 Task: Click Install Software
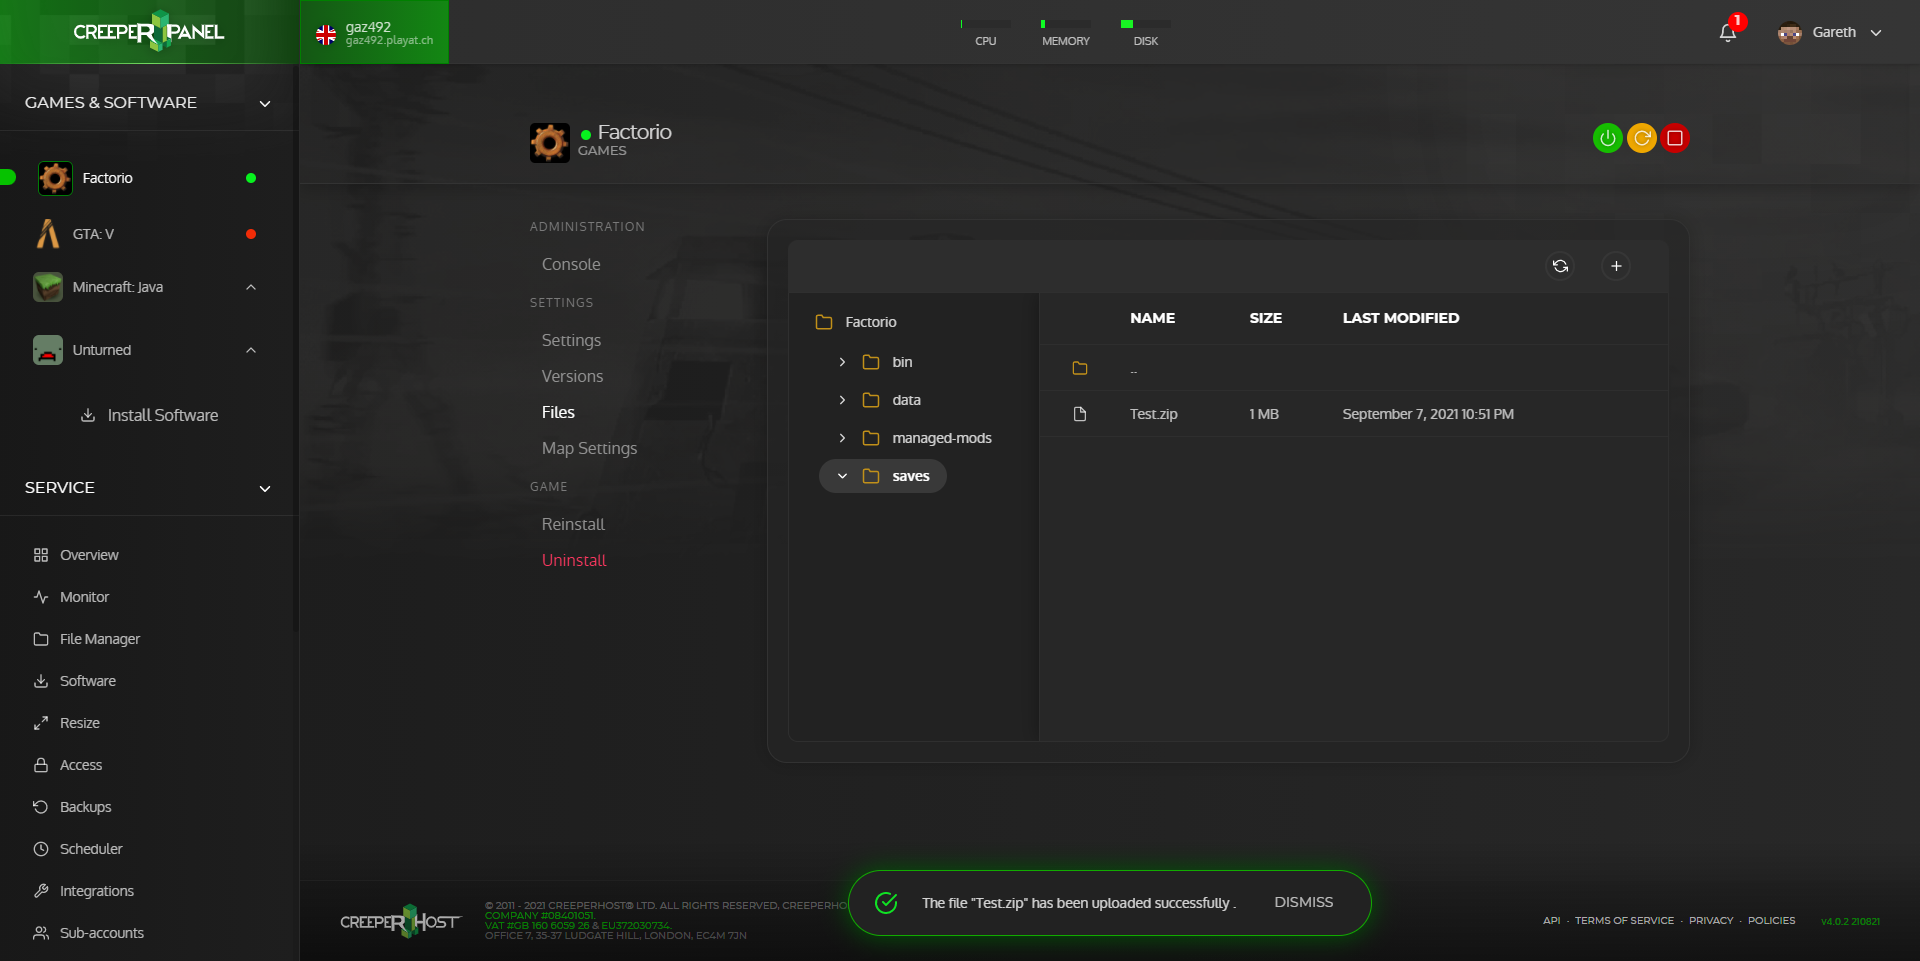pyautogui.click(x=149, y=415)
